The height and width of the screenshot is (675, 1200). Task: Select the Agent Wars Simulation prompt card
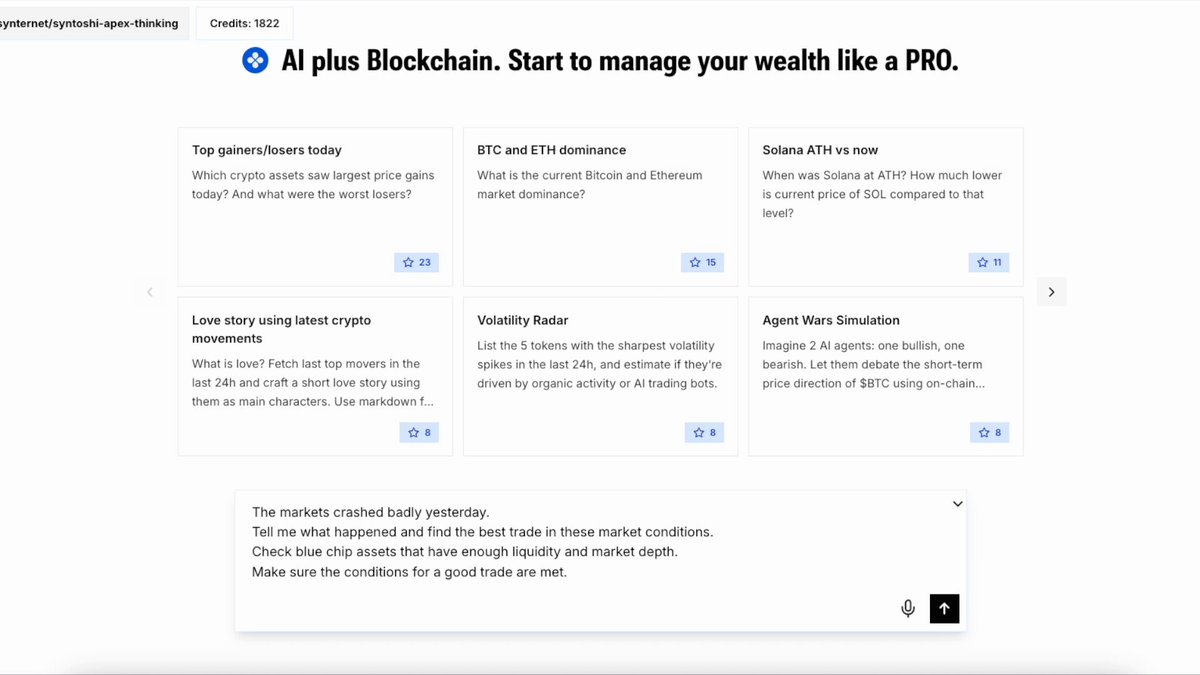click(886, 376)
